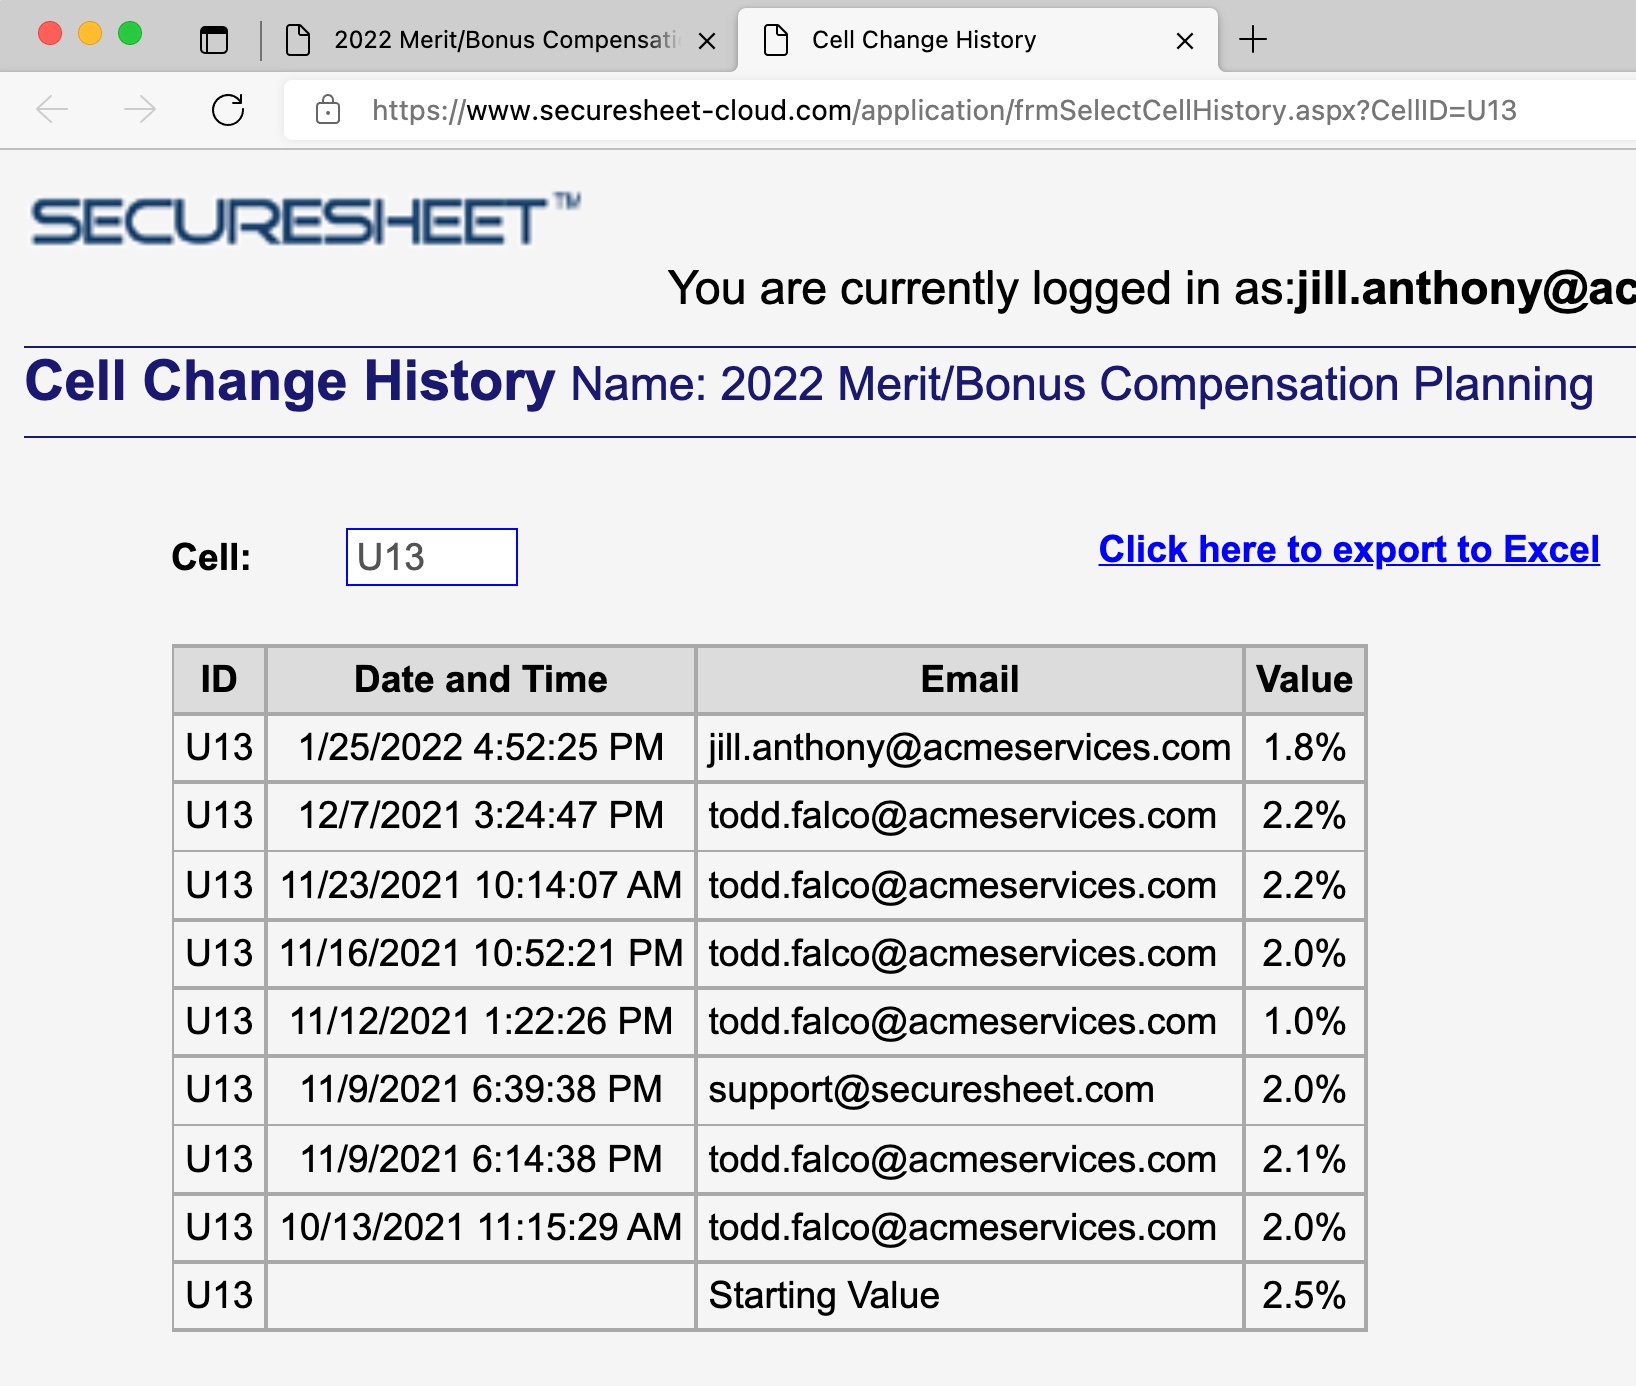Reload the Cell Change History page
This screenshot has width=1636, height=1386.
[x=228, y=110]
